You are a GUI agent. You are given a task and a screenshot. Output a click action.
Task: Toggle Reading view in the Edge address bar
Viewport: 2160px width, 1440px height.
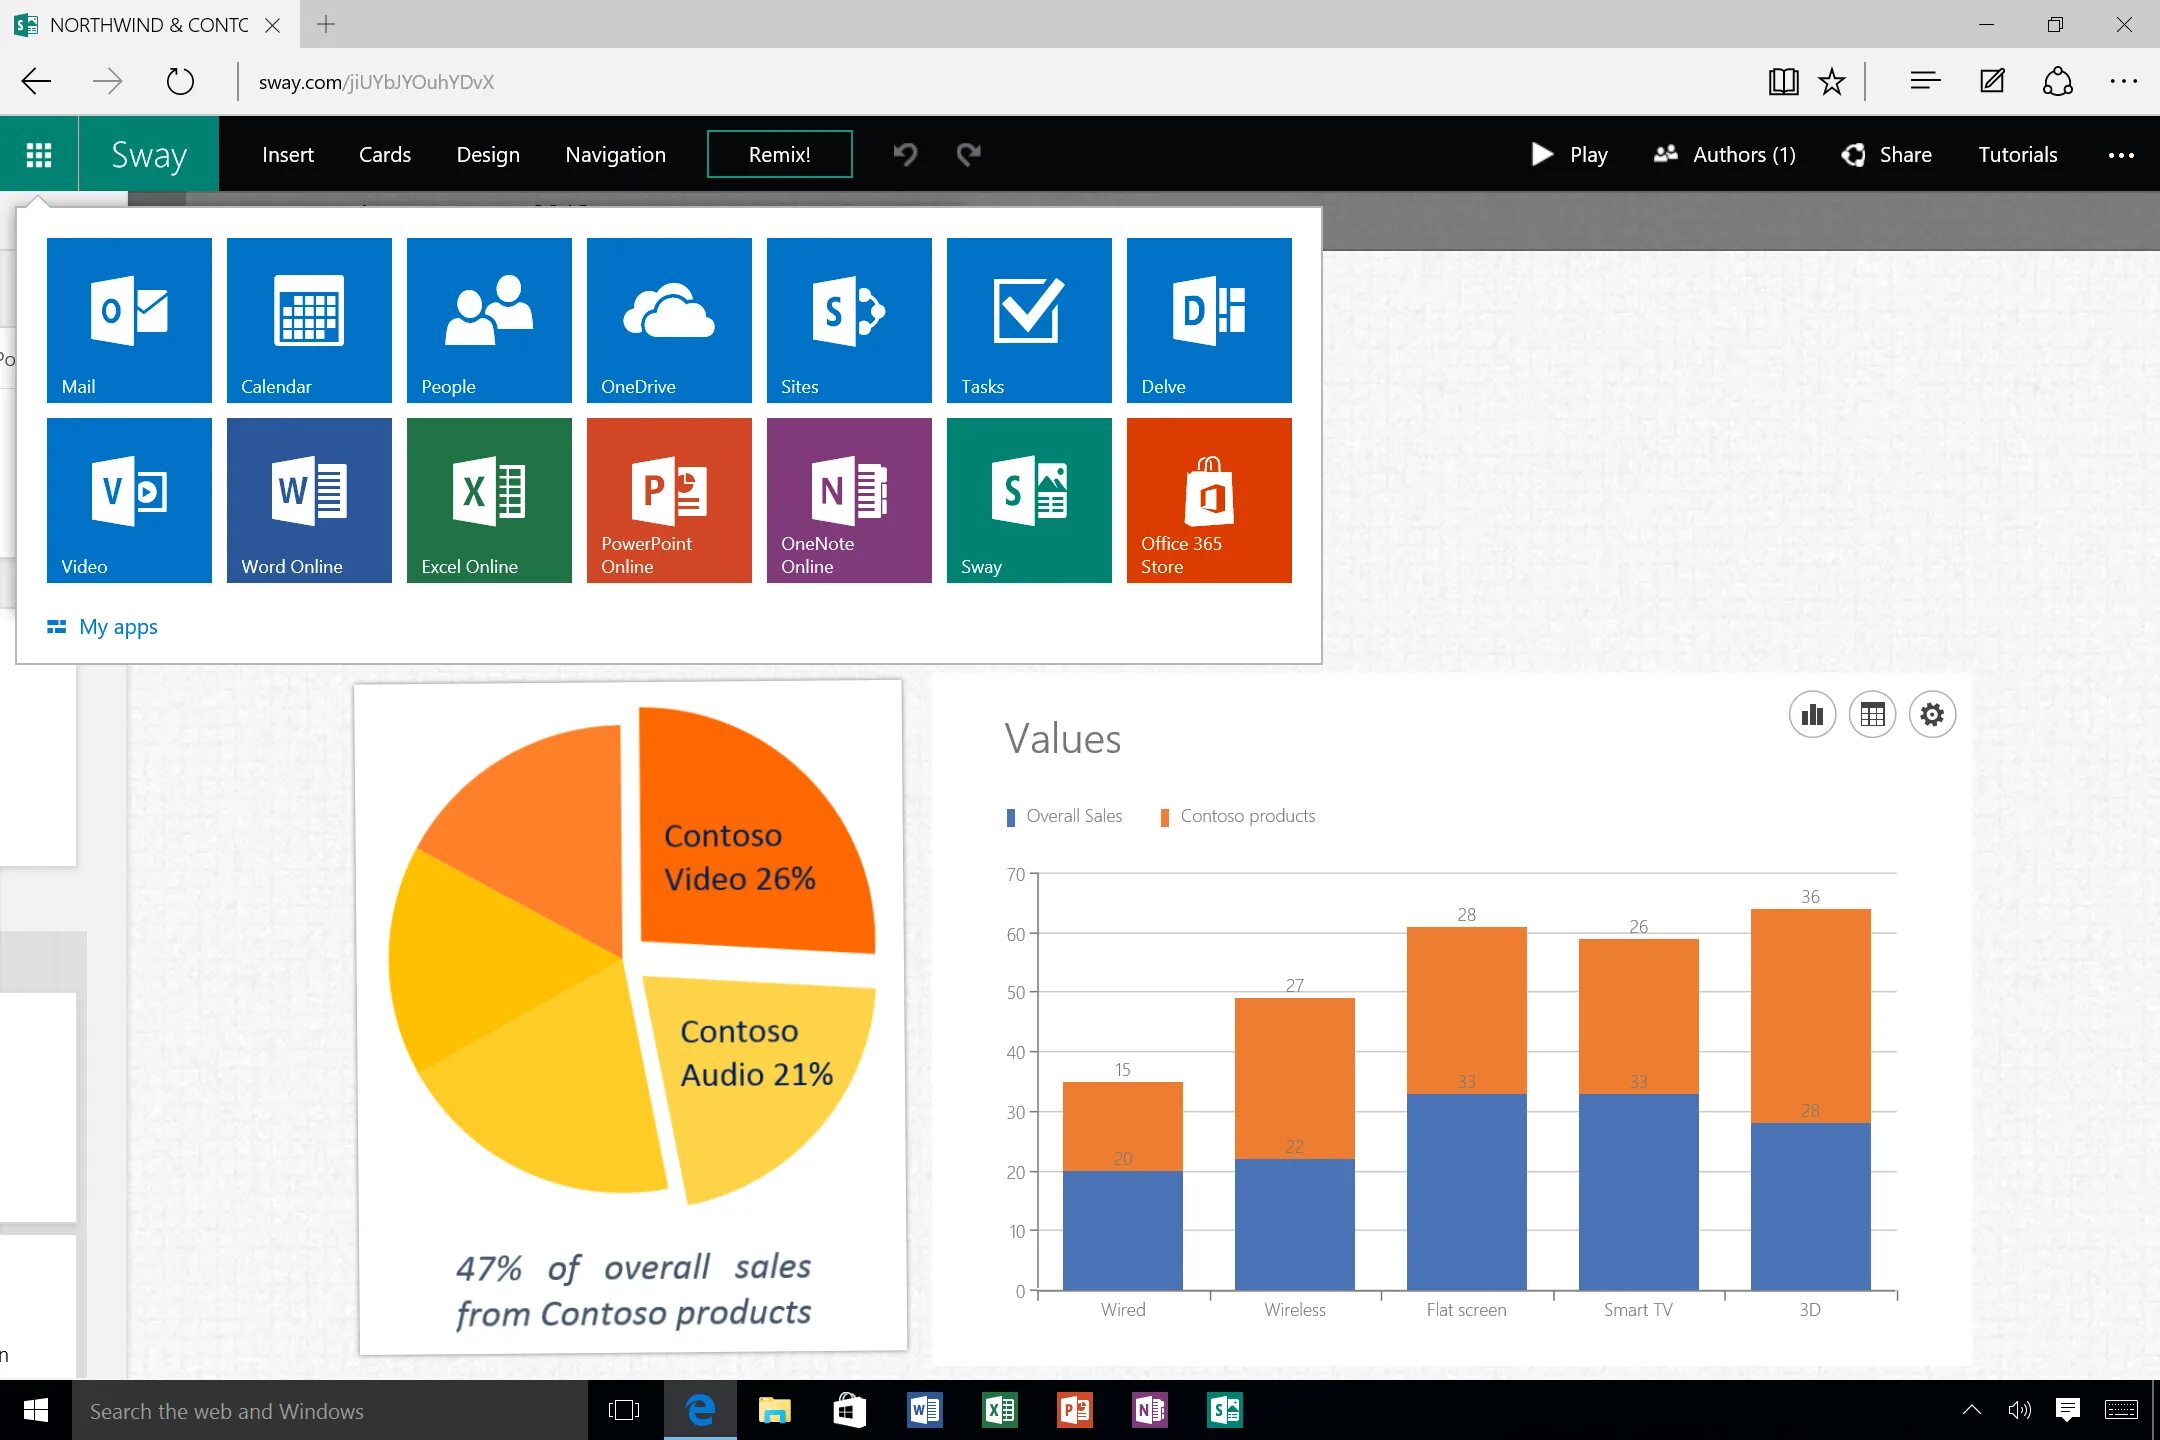click(x=1783, y=81)
